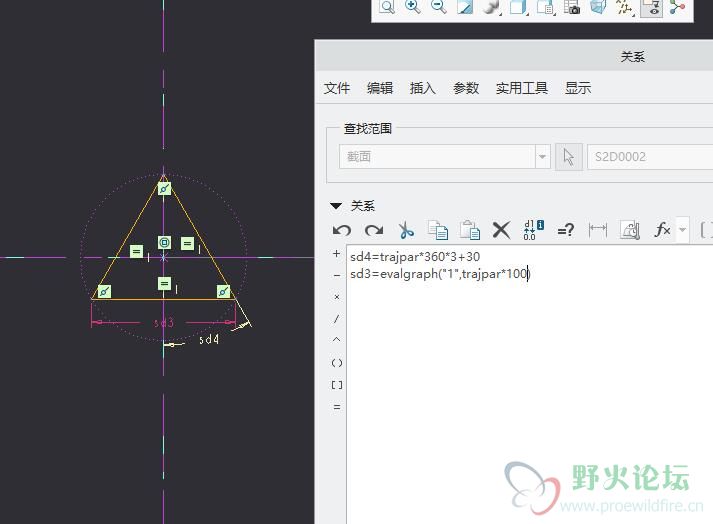Click the Redo icon in relations toolbar

coord(374,230)
